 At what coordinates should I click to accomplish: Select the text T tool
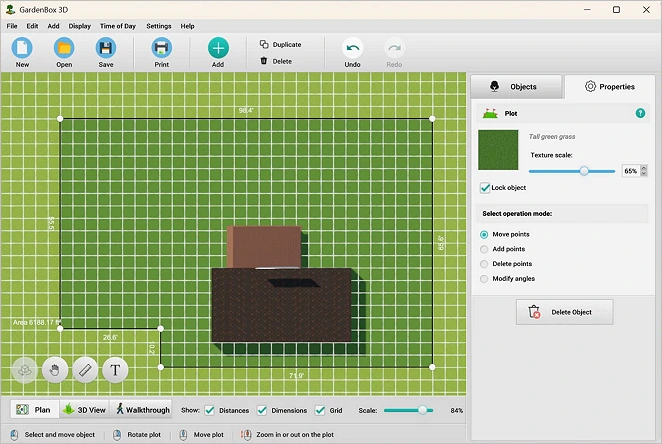pos(115,371)
